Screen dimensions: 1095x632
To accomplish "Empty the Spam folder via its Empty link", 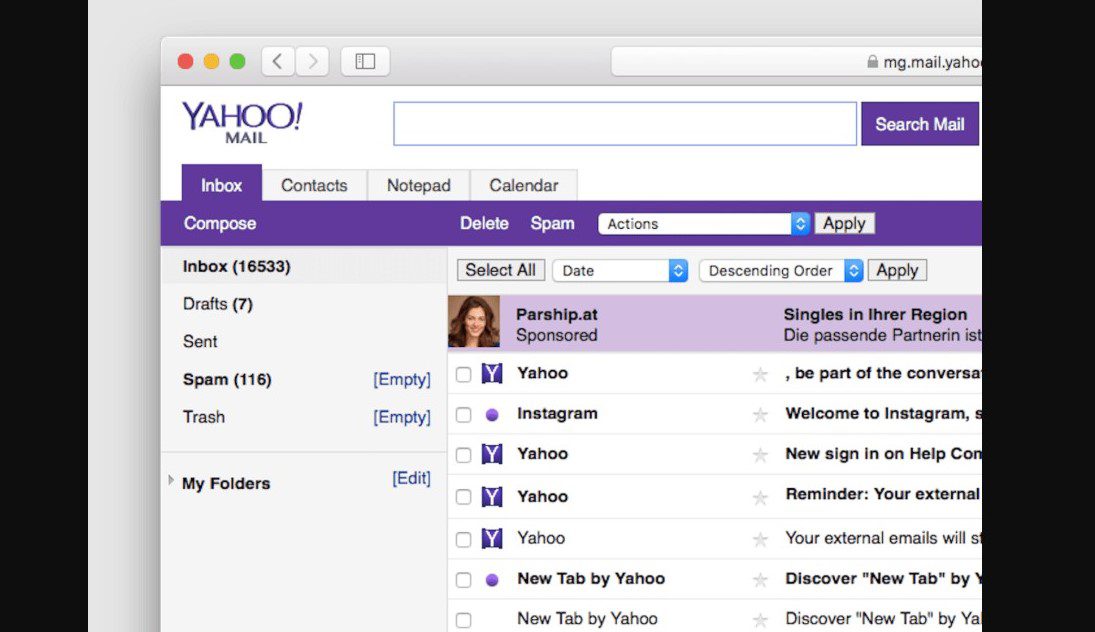I will click(x=402, y=379).
